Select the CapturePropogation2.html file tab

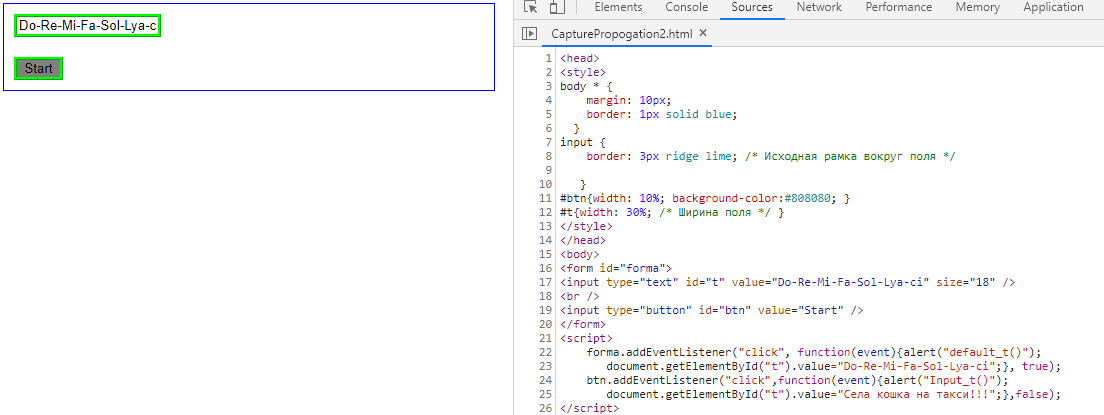(x=622, y=34)
